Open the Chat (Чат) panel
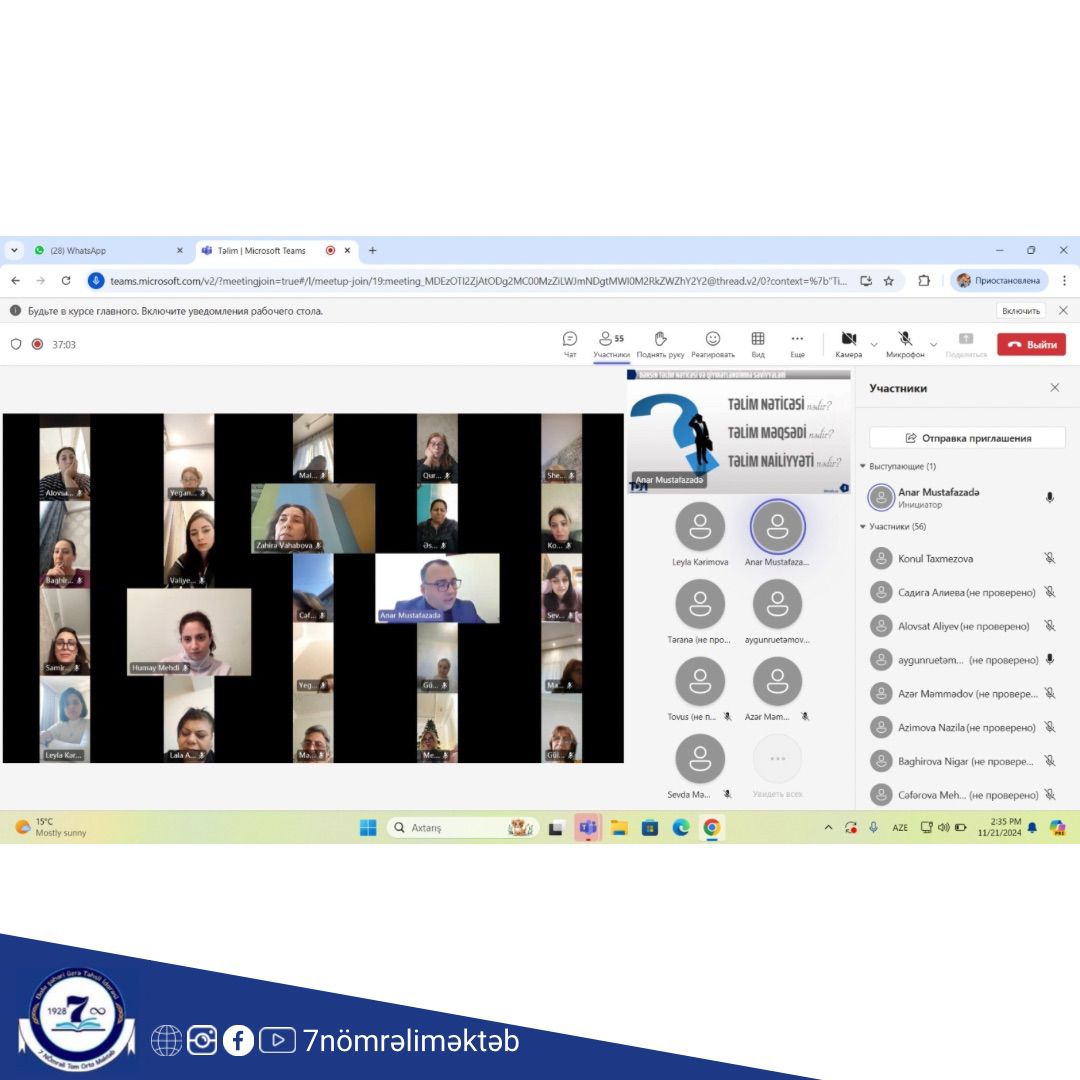This screenshot has width=1080, height=1080. 570,344
